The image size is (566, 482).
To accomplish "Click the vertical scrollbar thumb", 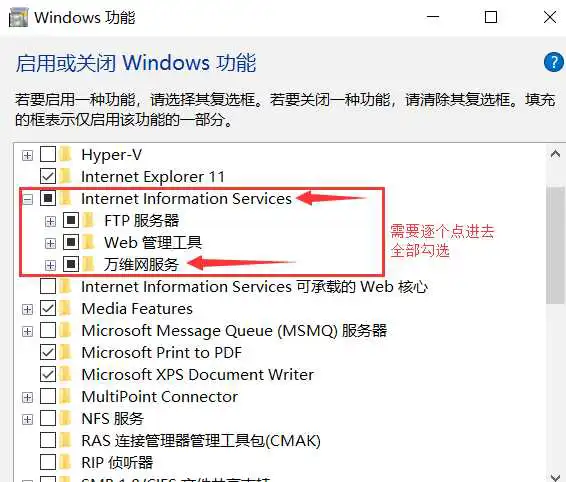I will [555, 246].
